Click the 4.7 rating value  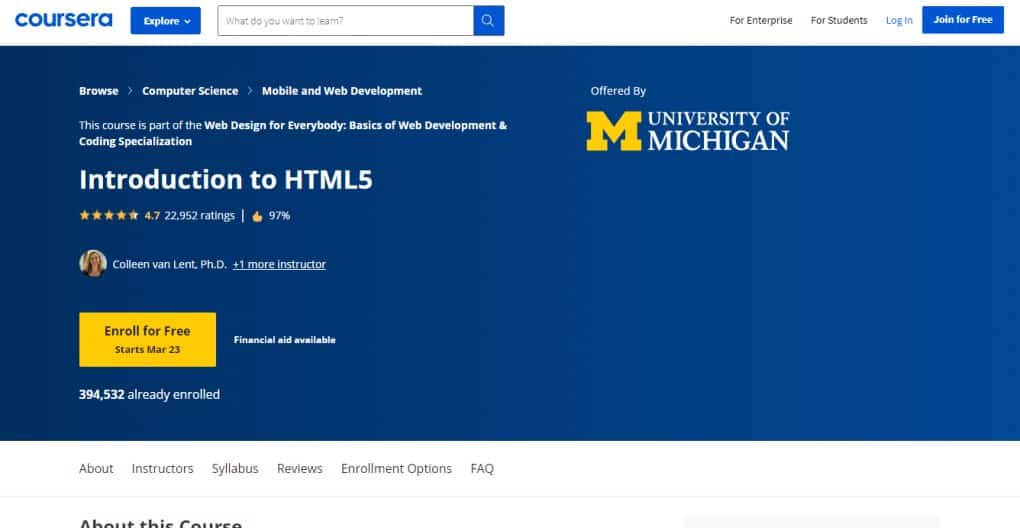[x=152, y=215]
